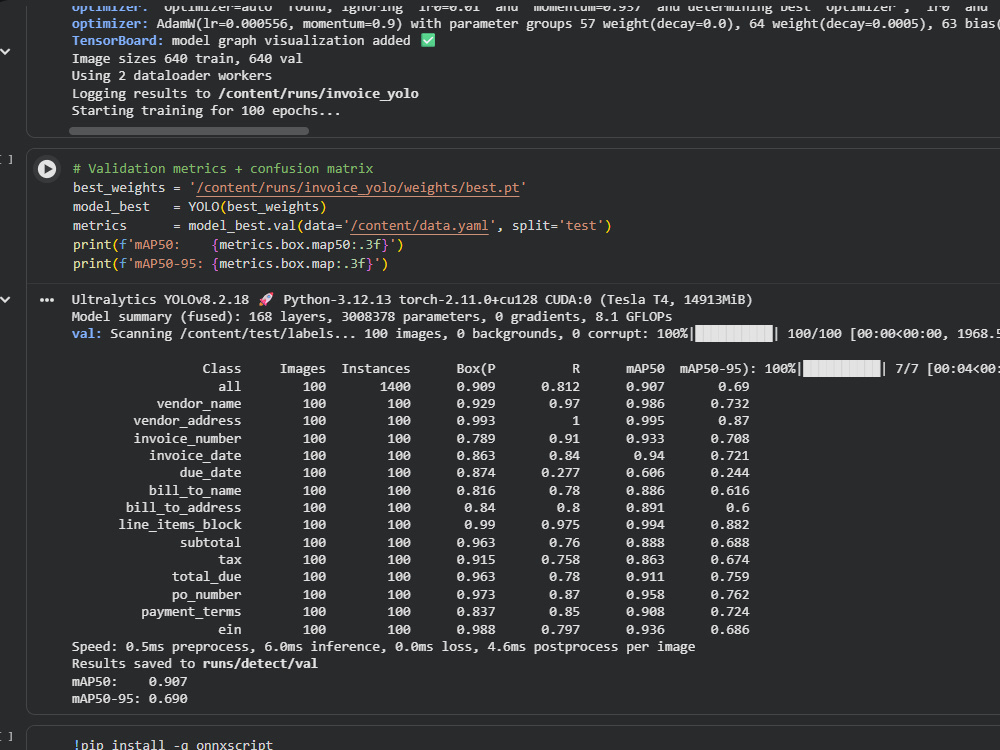1000x750 pixels.
Task: Click the 'tax' class label
Action: (230, 559)
